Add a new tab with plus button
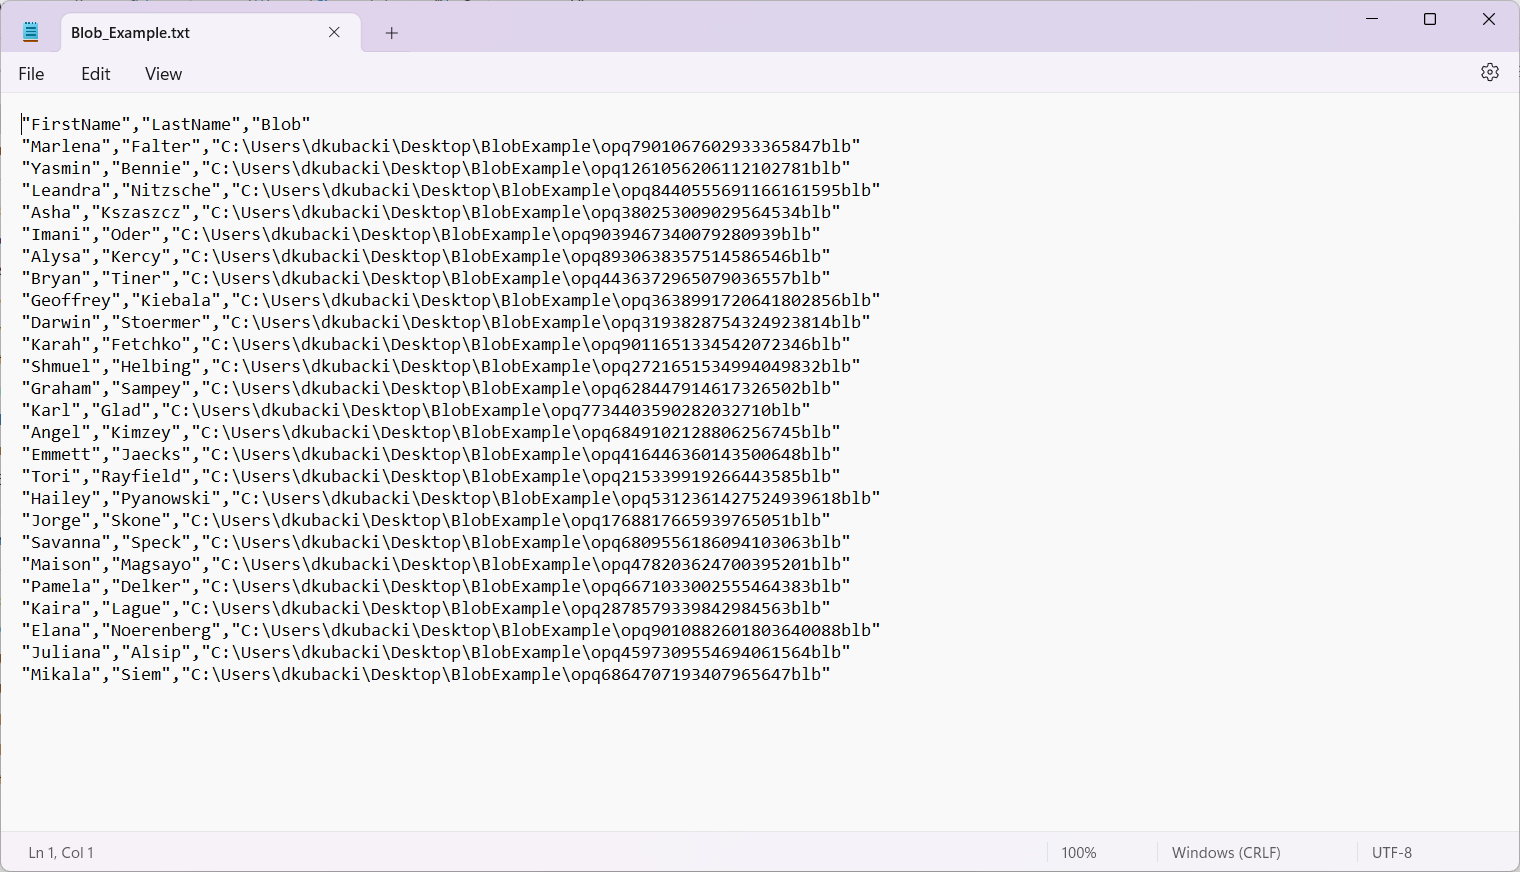 point(392,33)
